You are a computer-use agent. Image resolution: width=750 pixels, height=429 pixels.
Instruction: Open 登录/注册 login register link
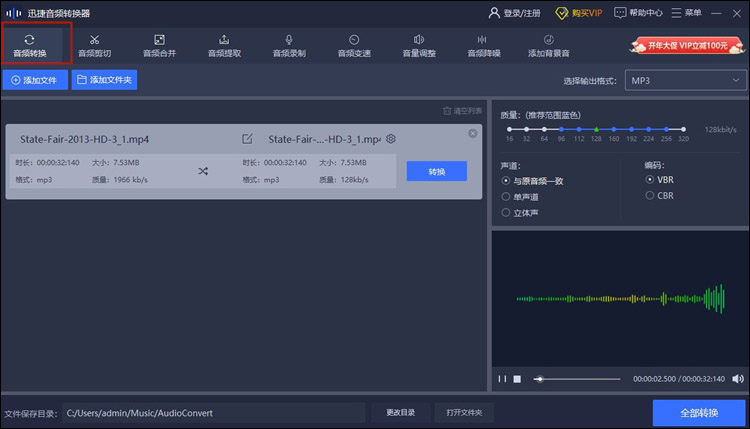point(514,13)
